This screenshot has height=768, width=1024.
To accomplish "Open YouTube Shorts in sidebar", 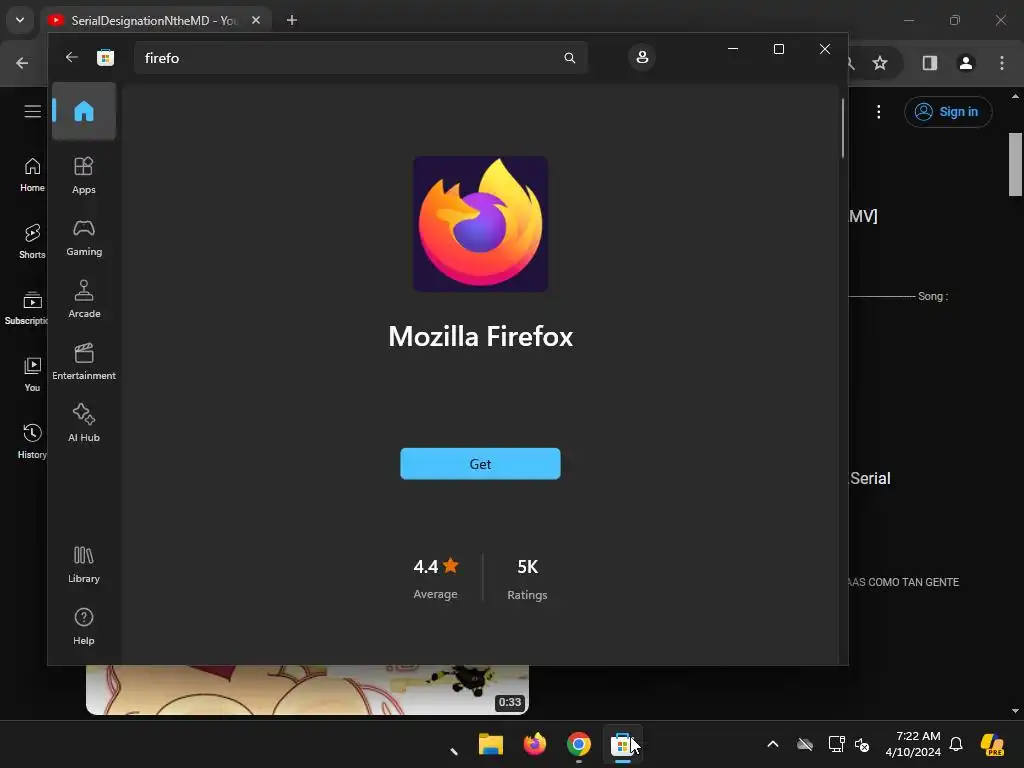I will [x=32, y=242].
